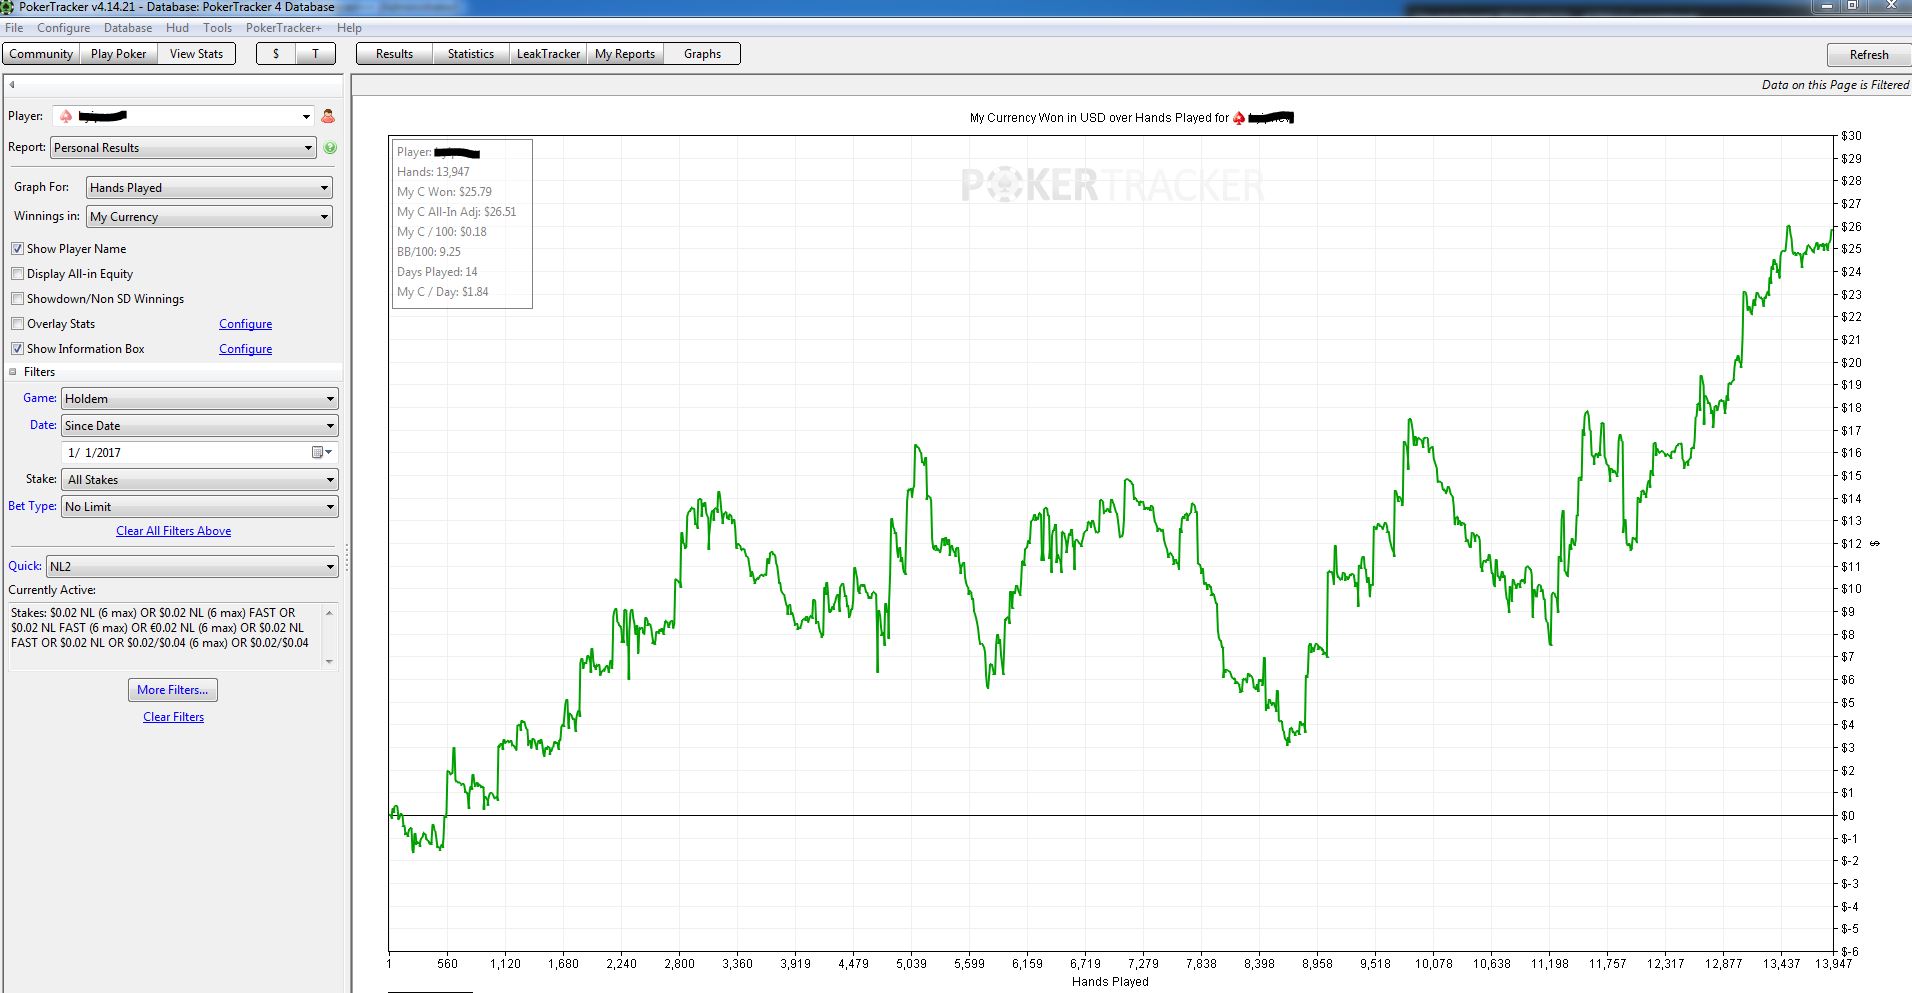Click the red player avatar icon
This screenshot has width=1912, height=993.
click(x=327, y=117)
